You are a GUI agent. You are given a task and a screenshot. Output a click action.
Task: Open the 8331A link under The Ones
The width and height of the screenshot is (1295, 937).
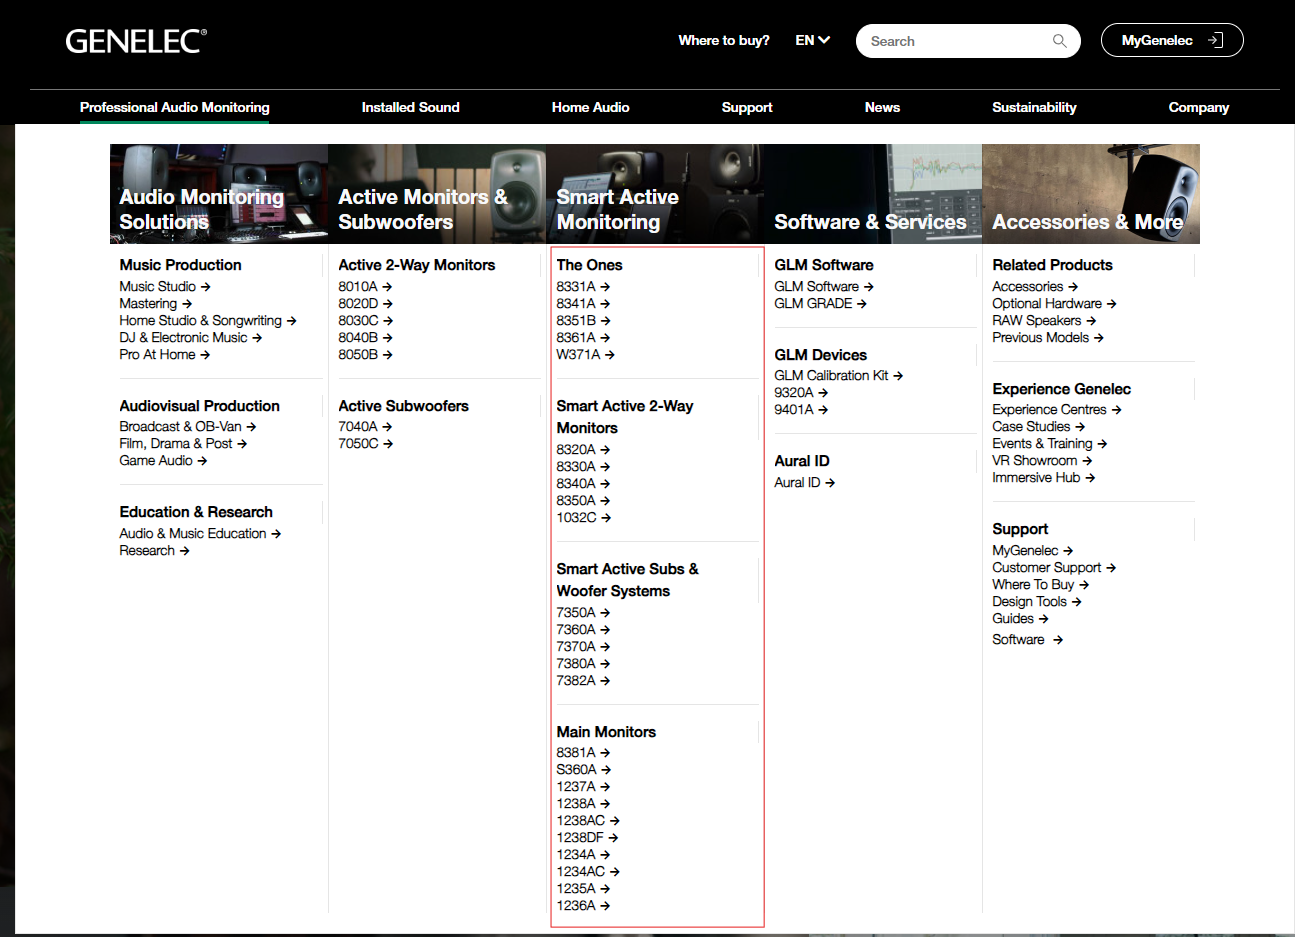[x=583, y=286]
